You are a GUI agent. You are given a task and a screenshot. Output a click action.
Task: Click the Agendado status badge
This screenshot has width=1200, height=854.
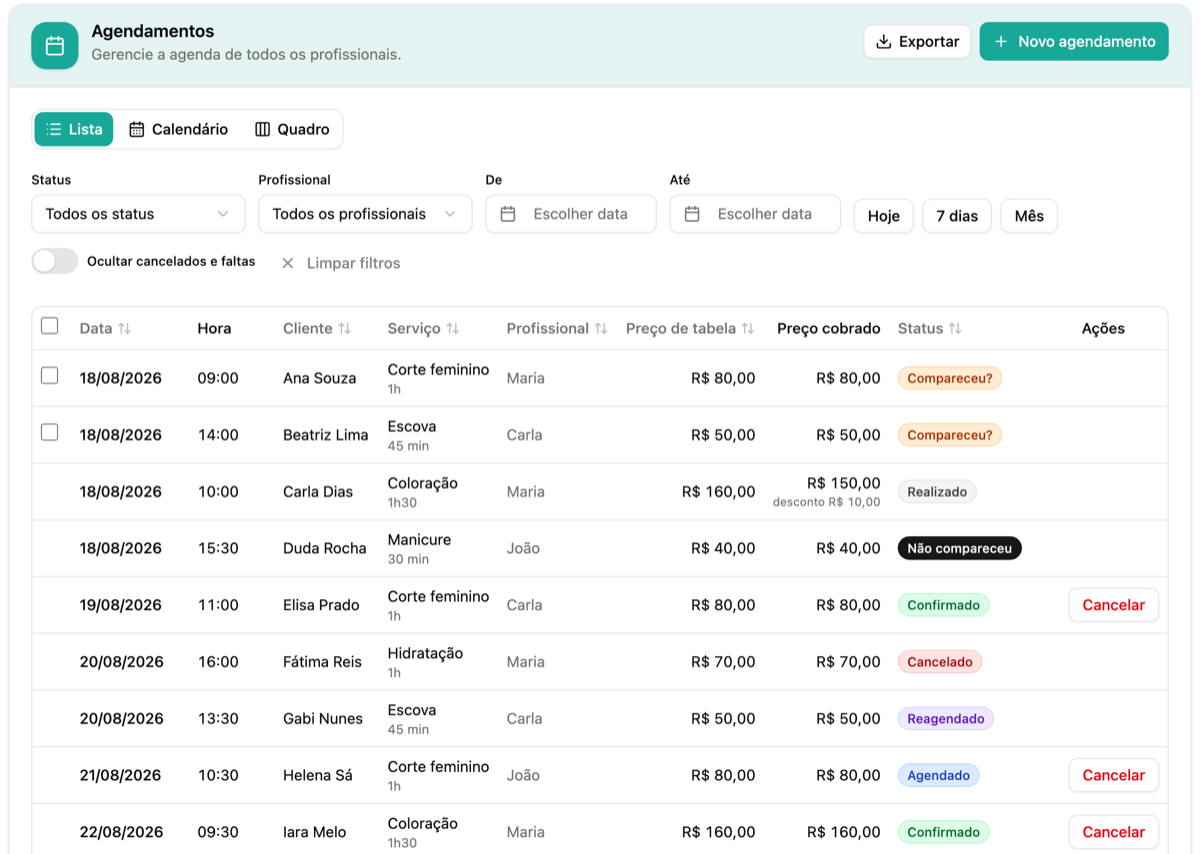[938, 775]
